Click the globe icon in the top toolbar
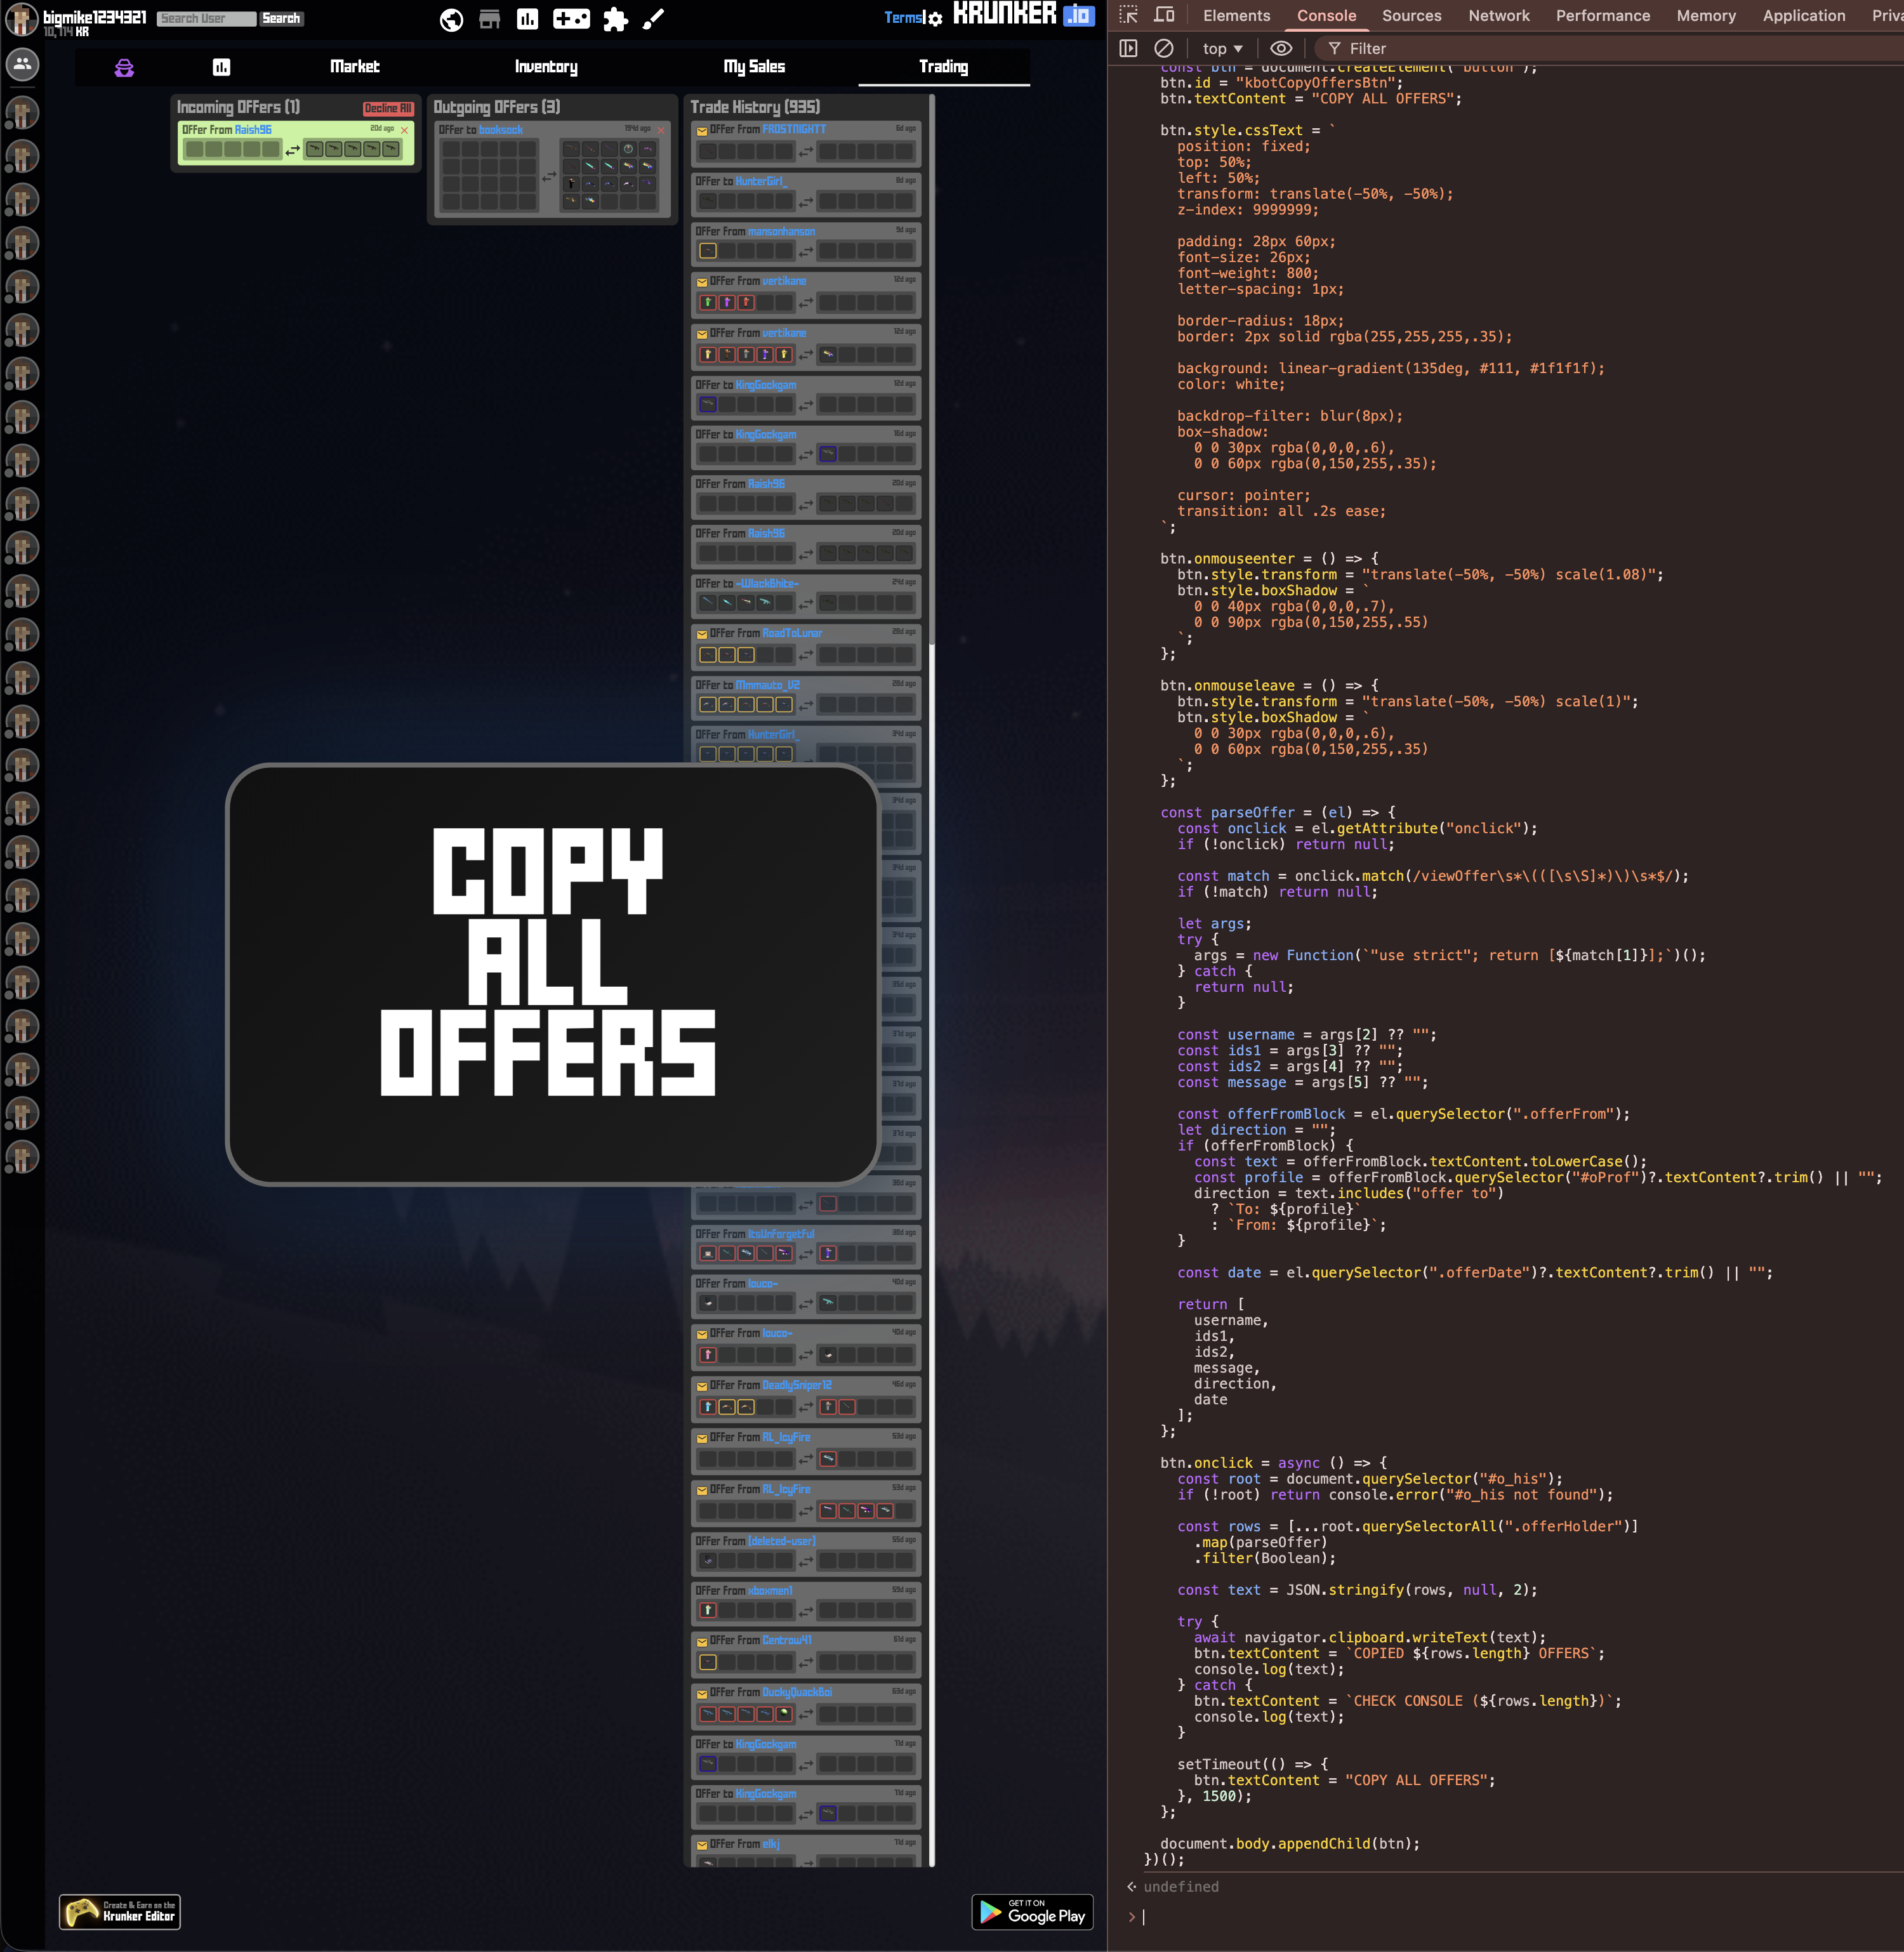The width and height of the screenshot is (1904, 1952). (451, 19)
